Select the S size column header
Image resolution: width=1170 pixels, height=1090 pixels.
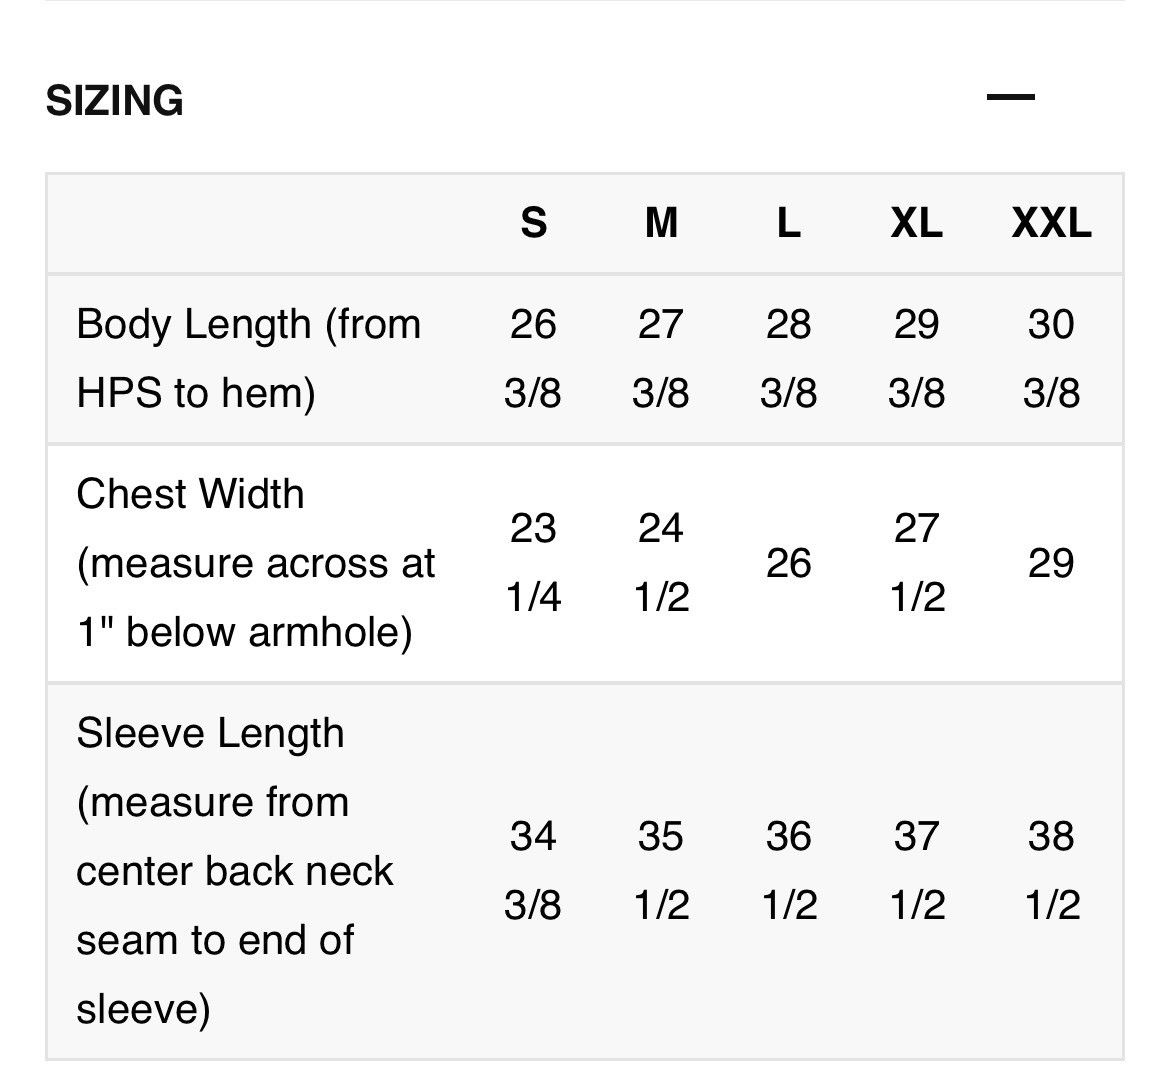point(534,222)
